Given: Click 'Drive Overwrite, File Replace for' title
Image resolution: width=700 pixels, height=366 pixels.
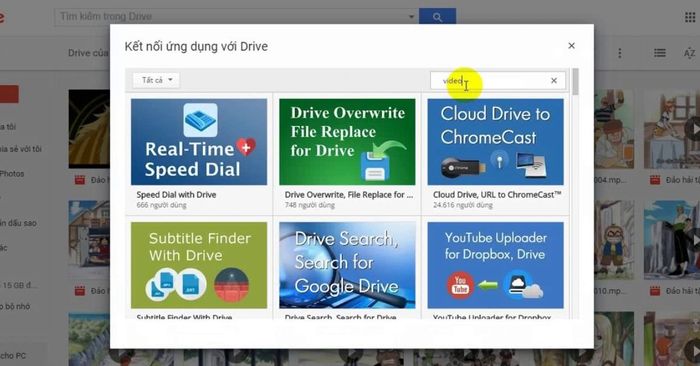Looking at the screenshot, I should point(349,195).
